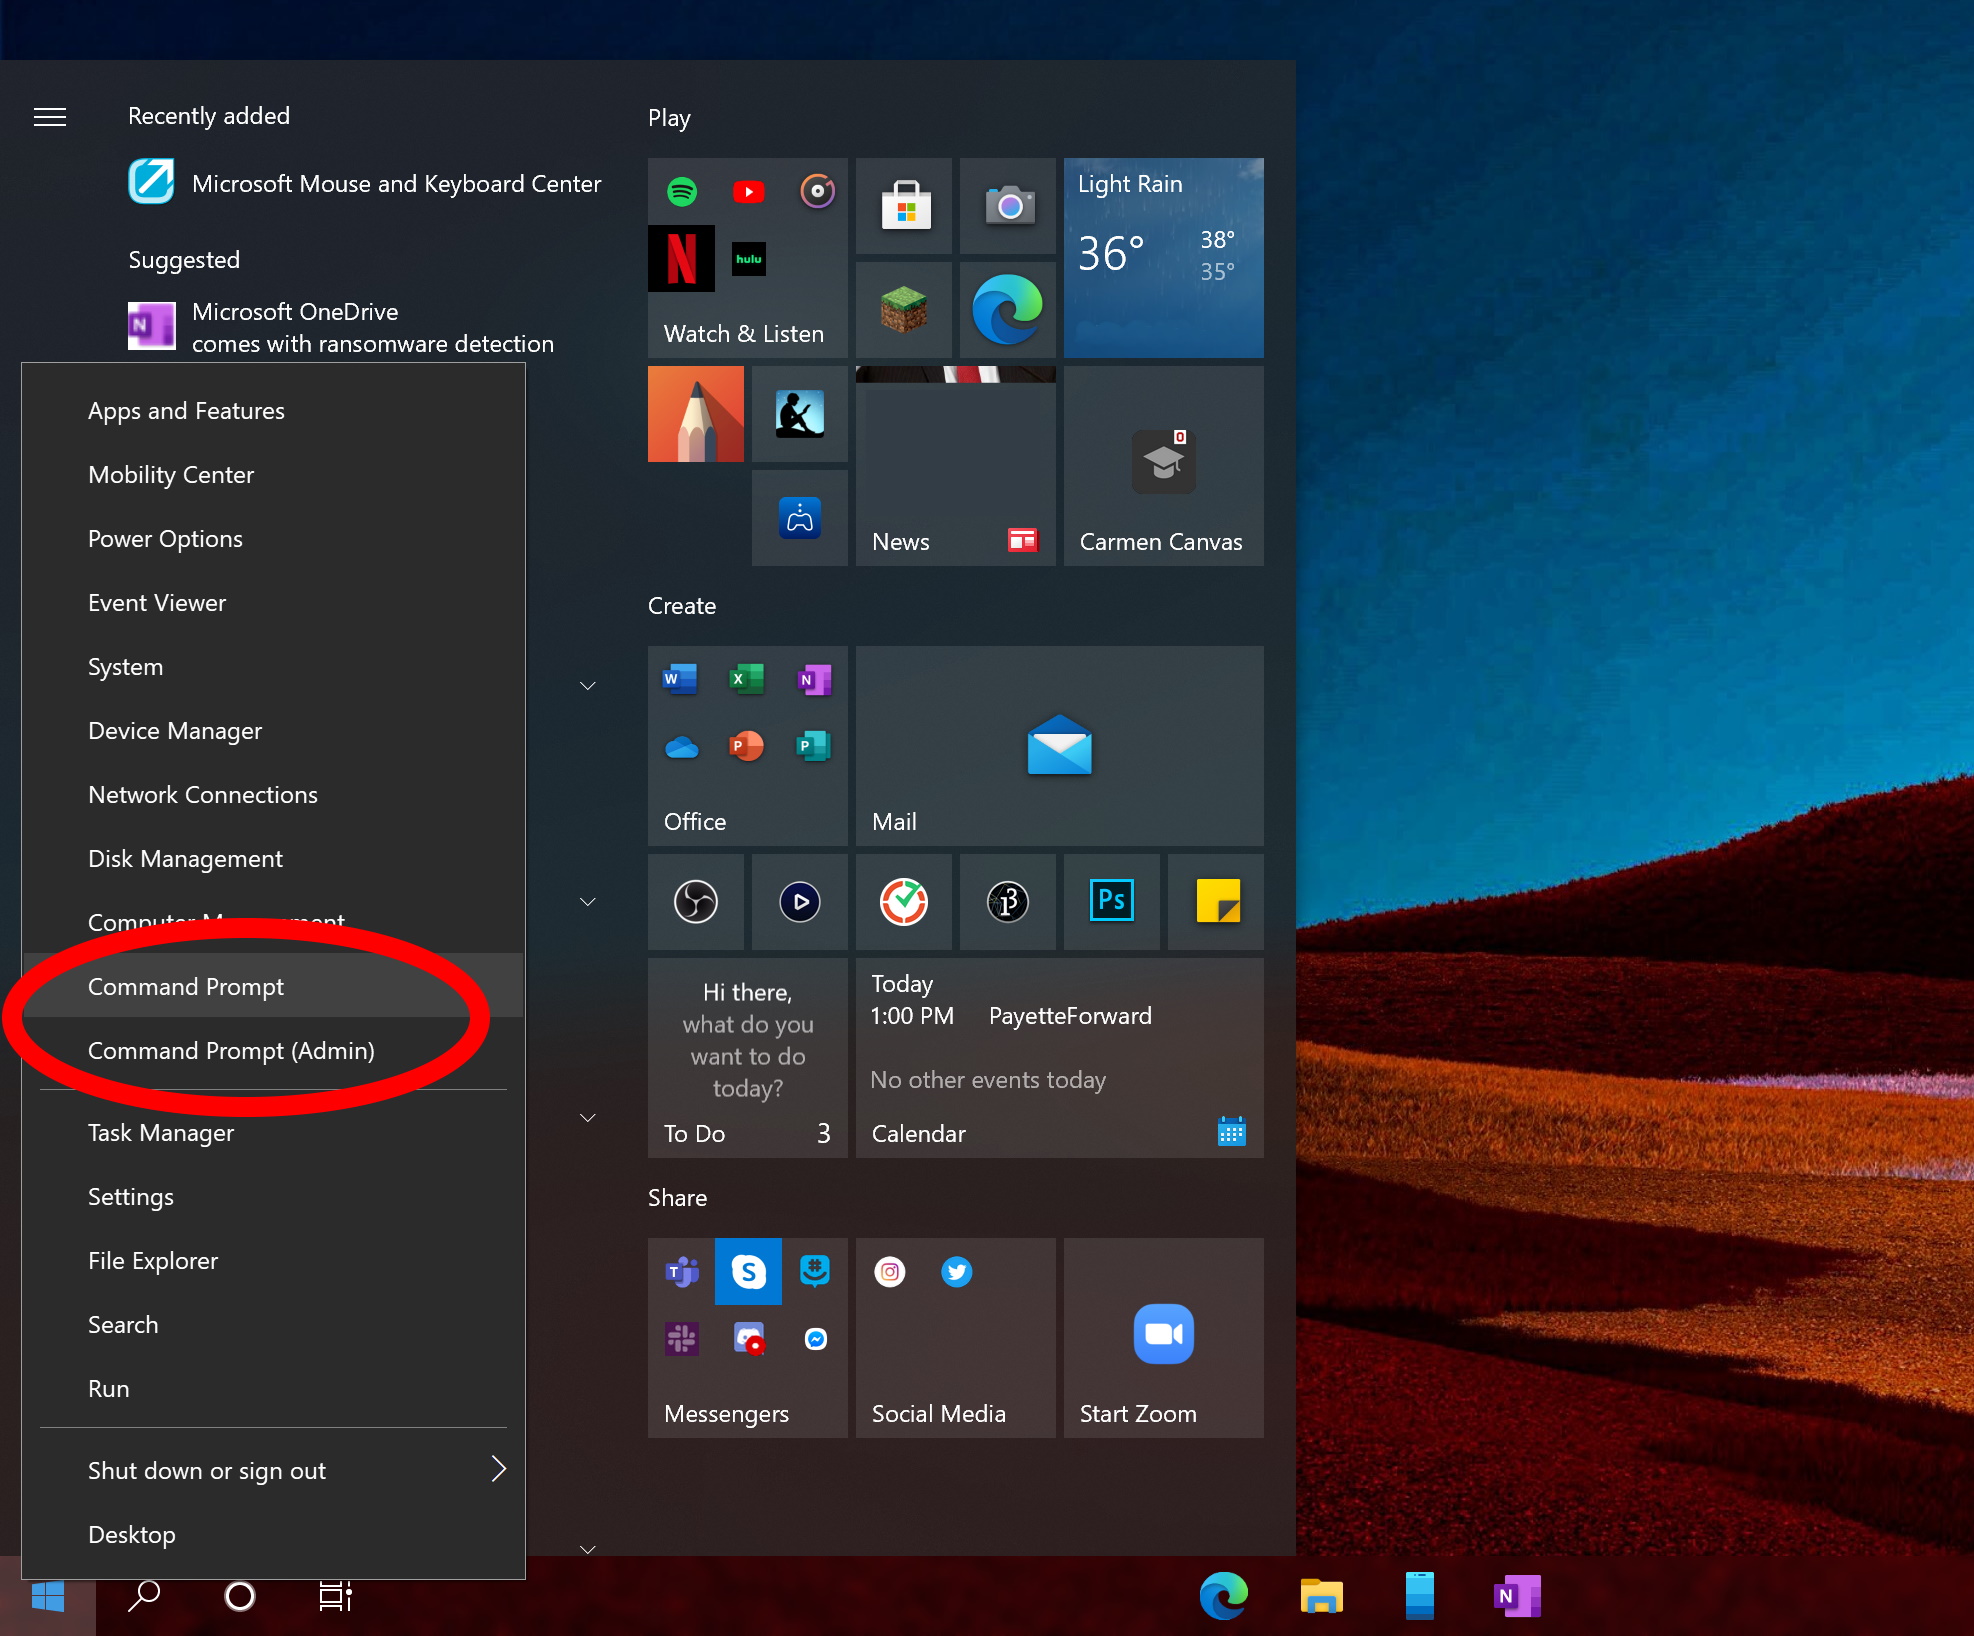1974x1636 pixels.
Task: Select the Skype tile under Messengers
Action: tap(748, 1272)
